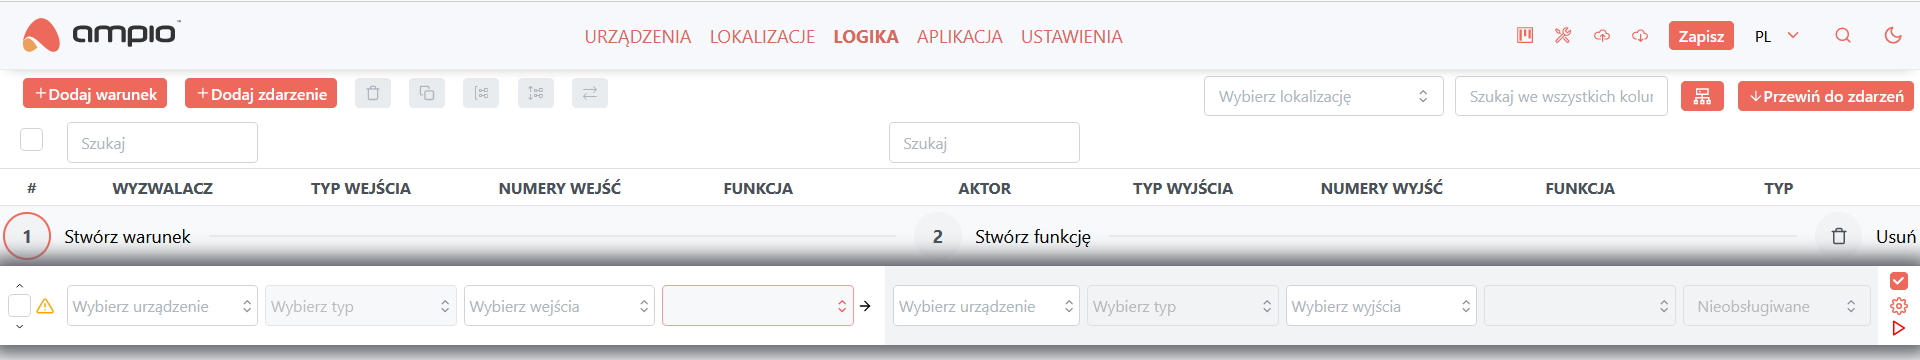
Task: Click the cloud download icon
Action: pyautogui.click(x=1640, y=36)
